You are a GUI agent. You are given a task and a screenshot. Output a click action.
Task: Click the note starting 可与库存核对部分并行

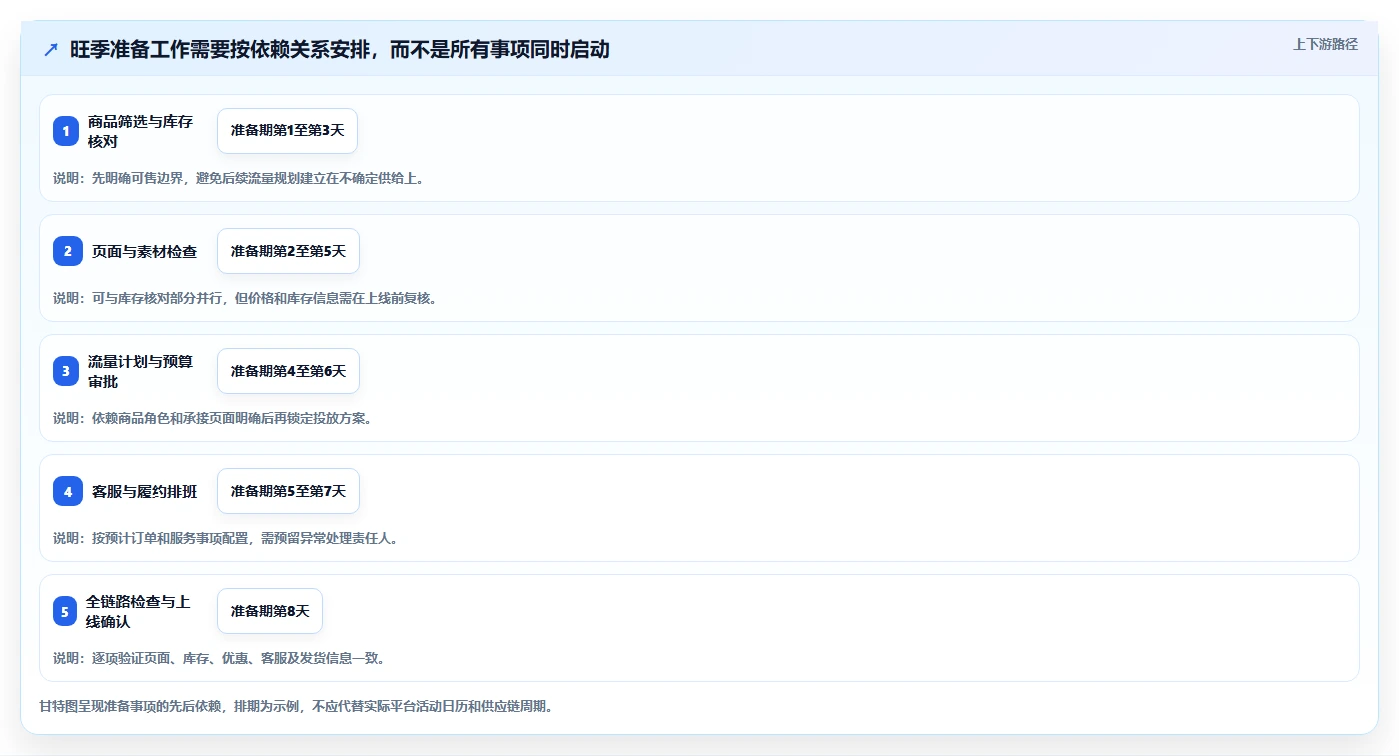(x=245, y=298)
